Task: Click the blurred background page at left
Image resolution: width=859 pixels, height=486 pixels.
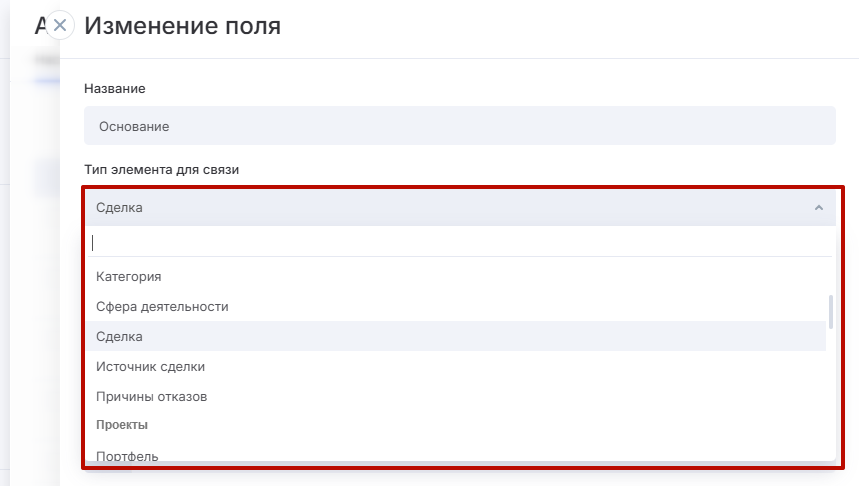Action: 30,274
